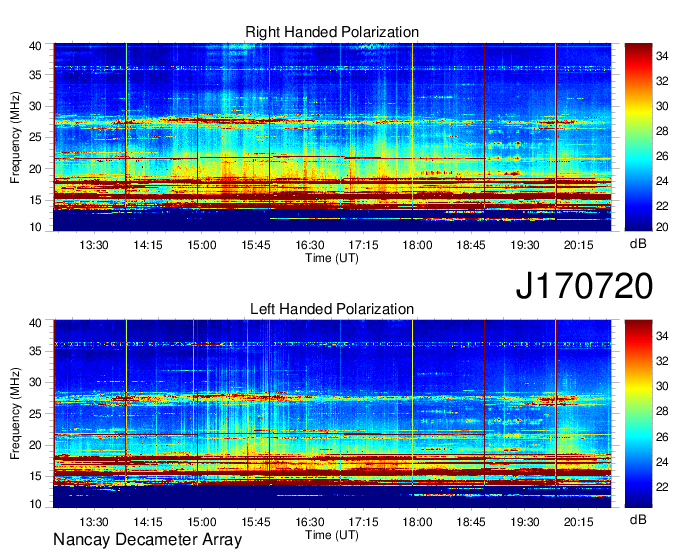Screen dimensions: 680x552
Task: Click the 13:30 time tick under Left Handed plot
Action: click(94, 522)
